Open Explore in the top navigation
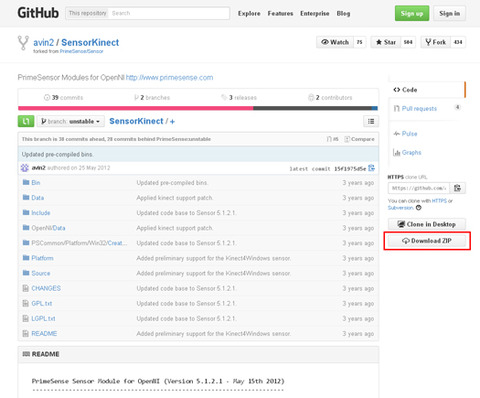480x398 pixels. (249, 14)
